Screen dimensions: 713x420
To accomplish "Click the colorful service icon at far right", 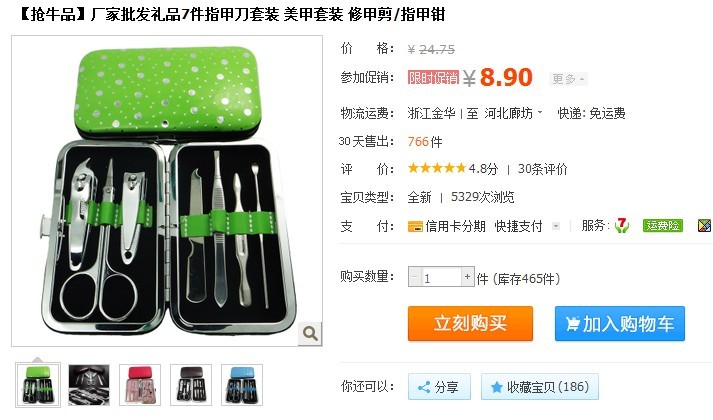I will tap(705, 225).
